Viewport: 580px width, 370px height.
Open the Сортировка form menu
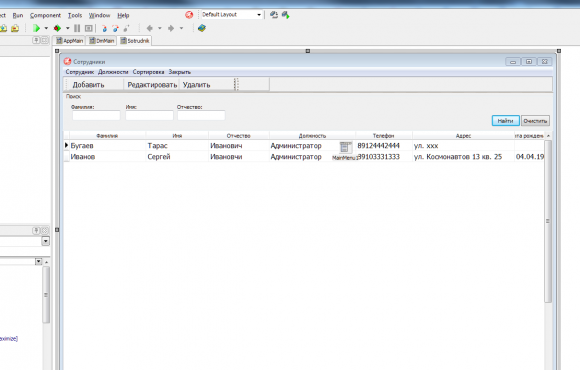coord(148,72)
